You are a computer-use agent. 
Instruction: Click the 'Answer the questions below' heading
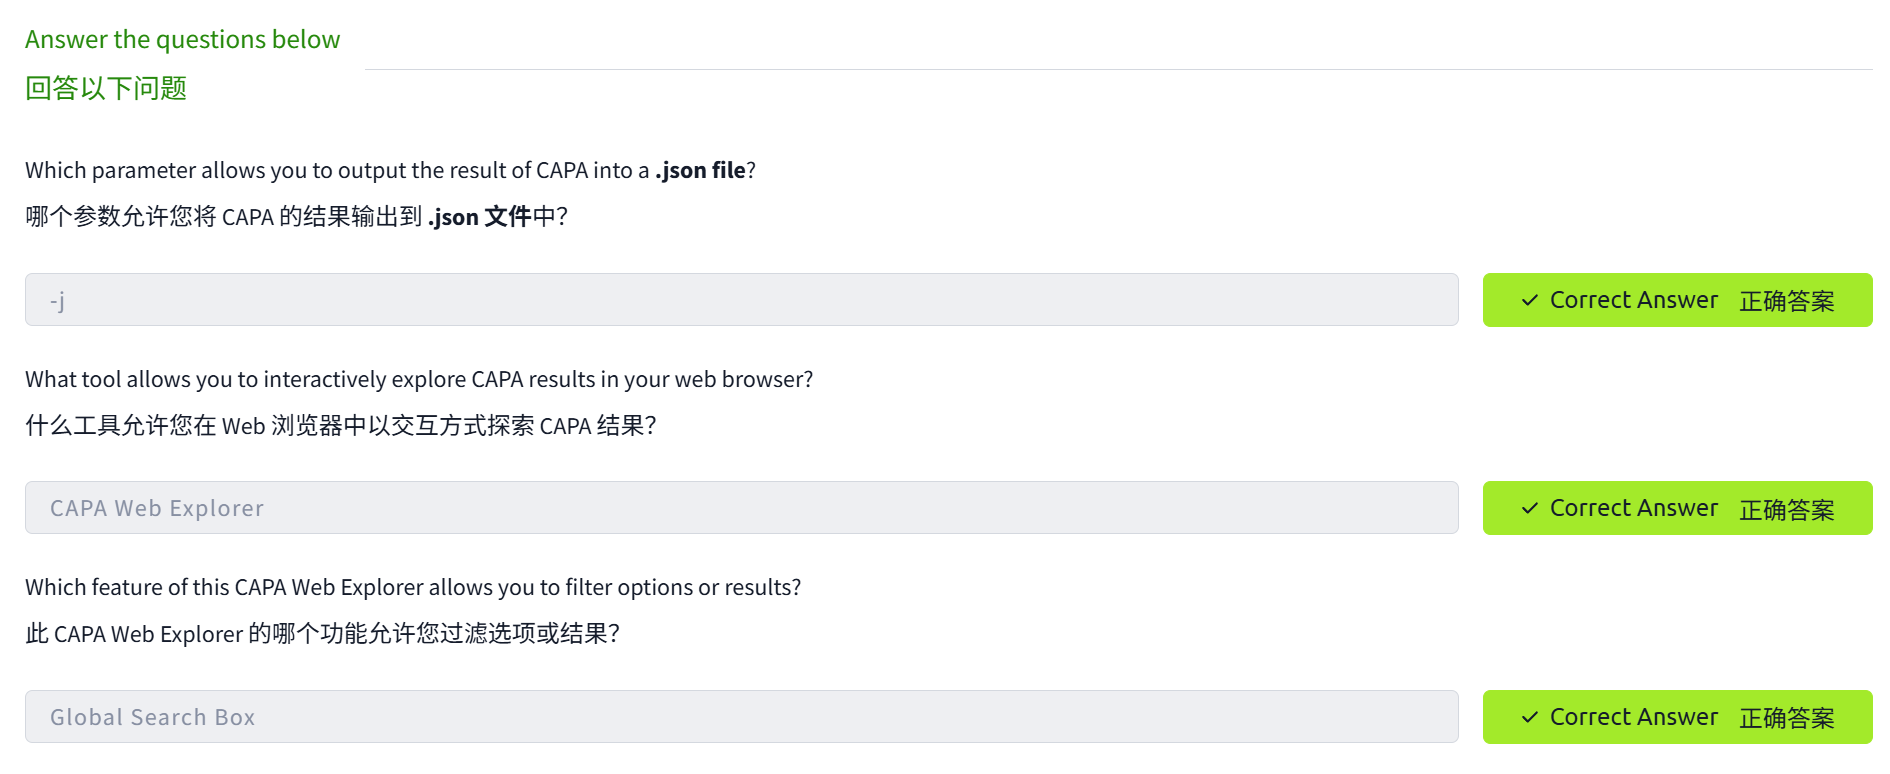pyautogui.click(x=182, y=39)
